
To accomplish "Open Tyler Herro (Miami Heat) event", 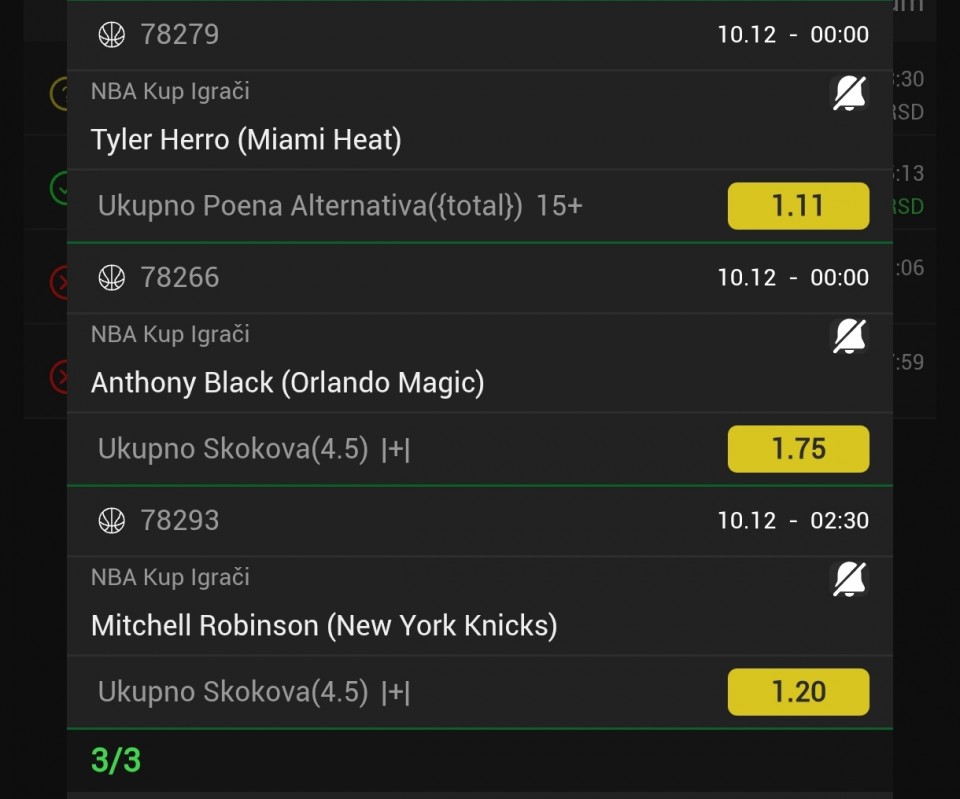I will [x=246, y=139].
